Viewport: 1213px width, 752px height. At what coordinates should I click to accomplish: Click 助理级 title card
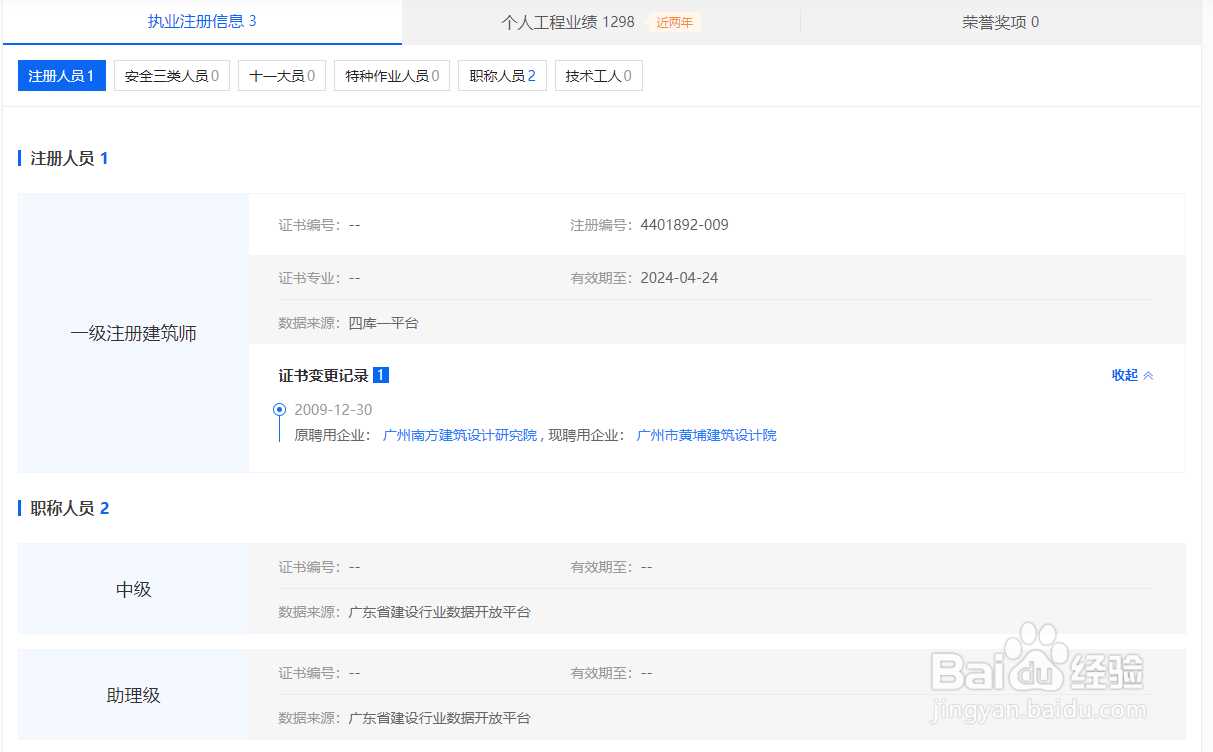click(133, 695)
